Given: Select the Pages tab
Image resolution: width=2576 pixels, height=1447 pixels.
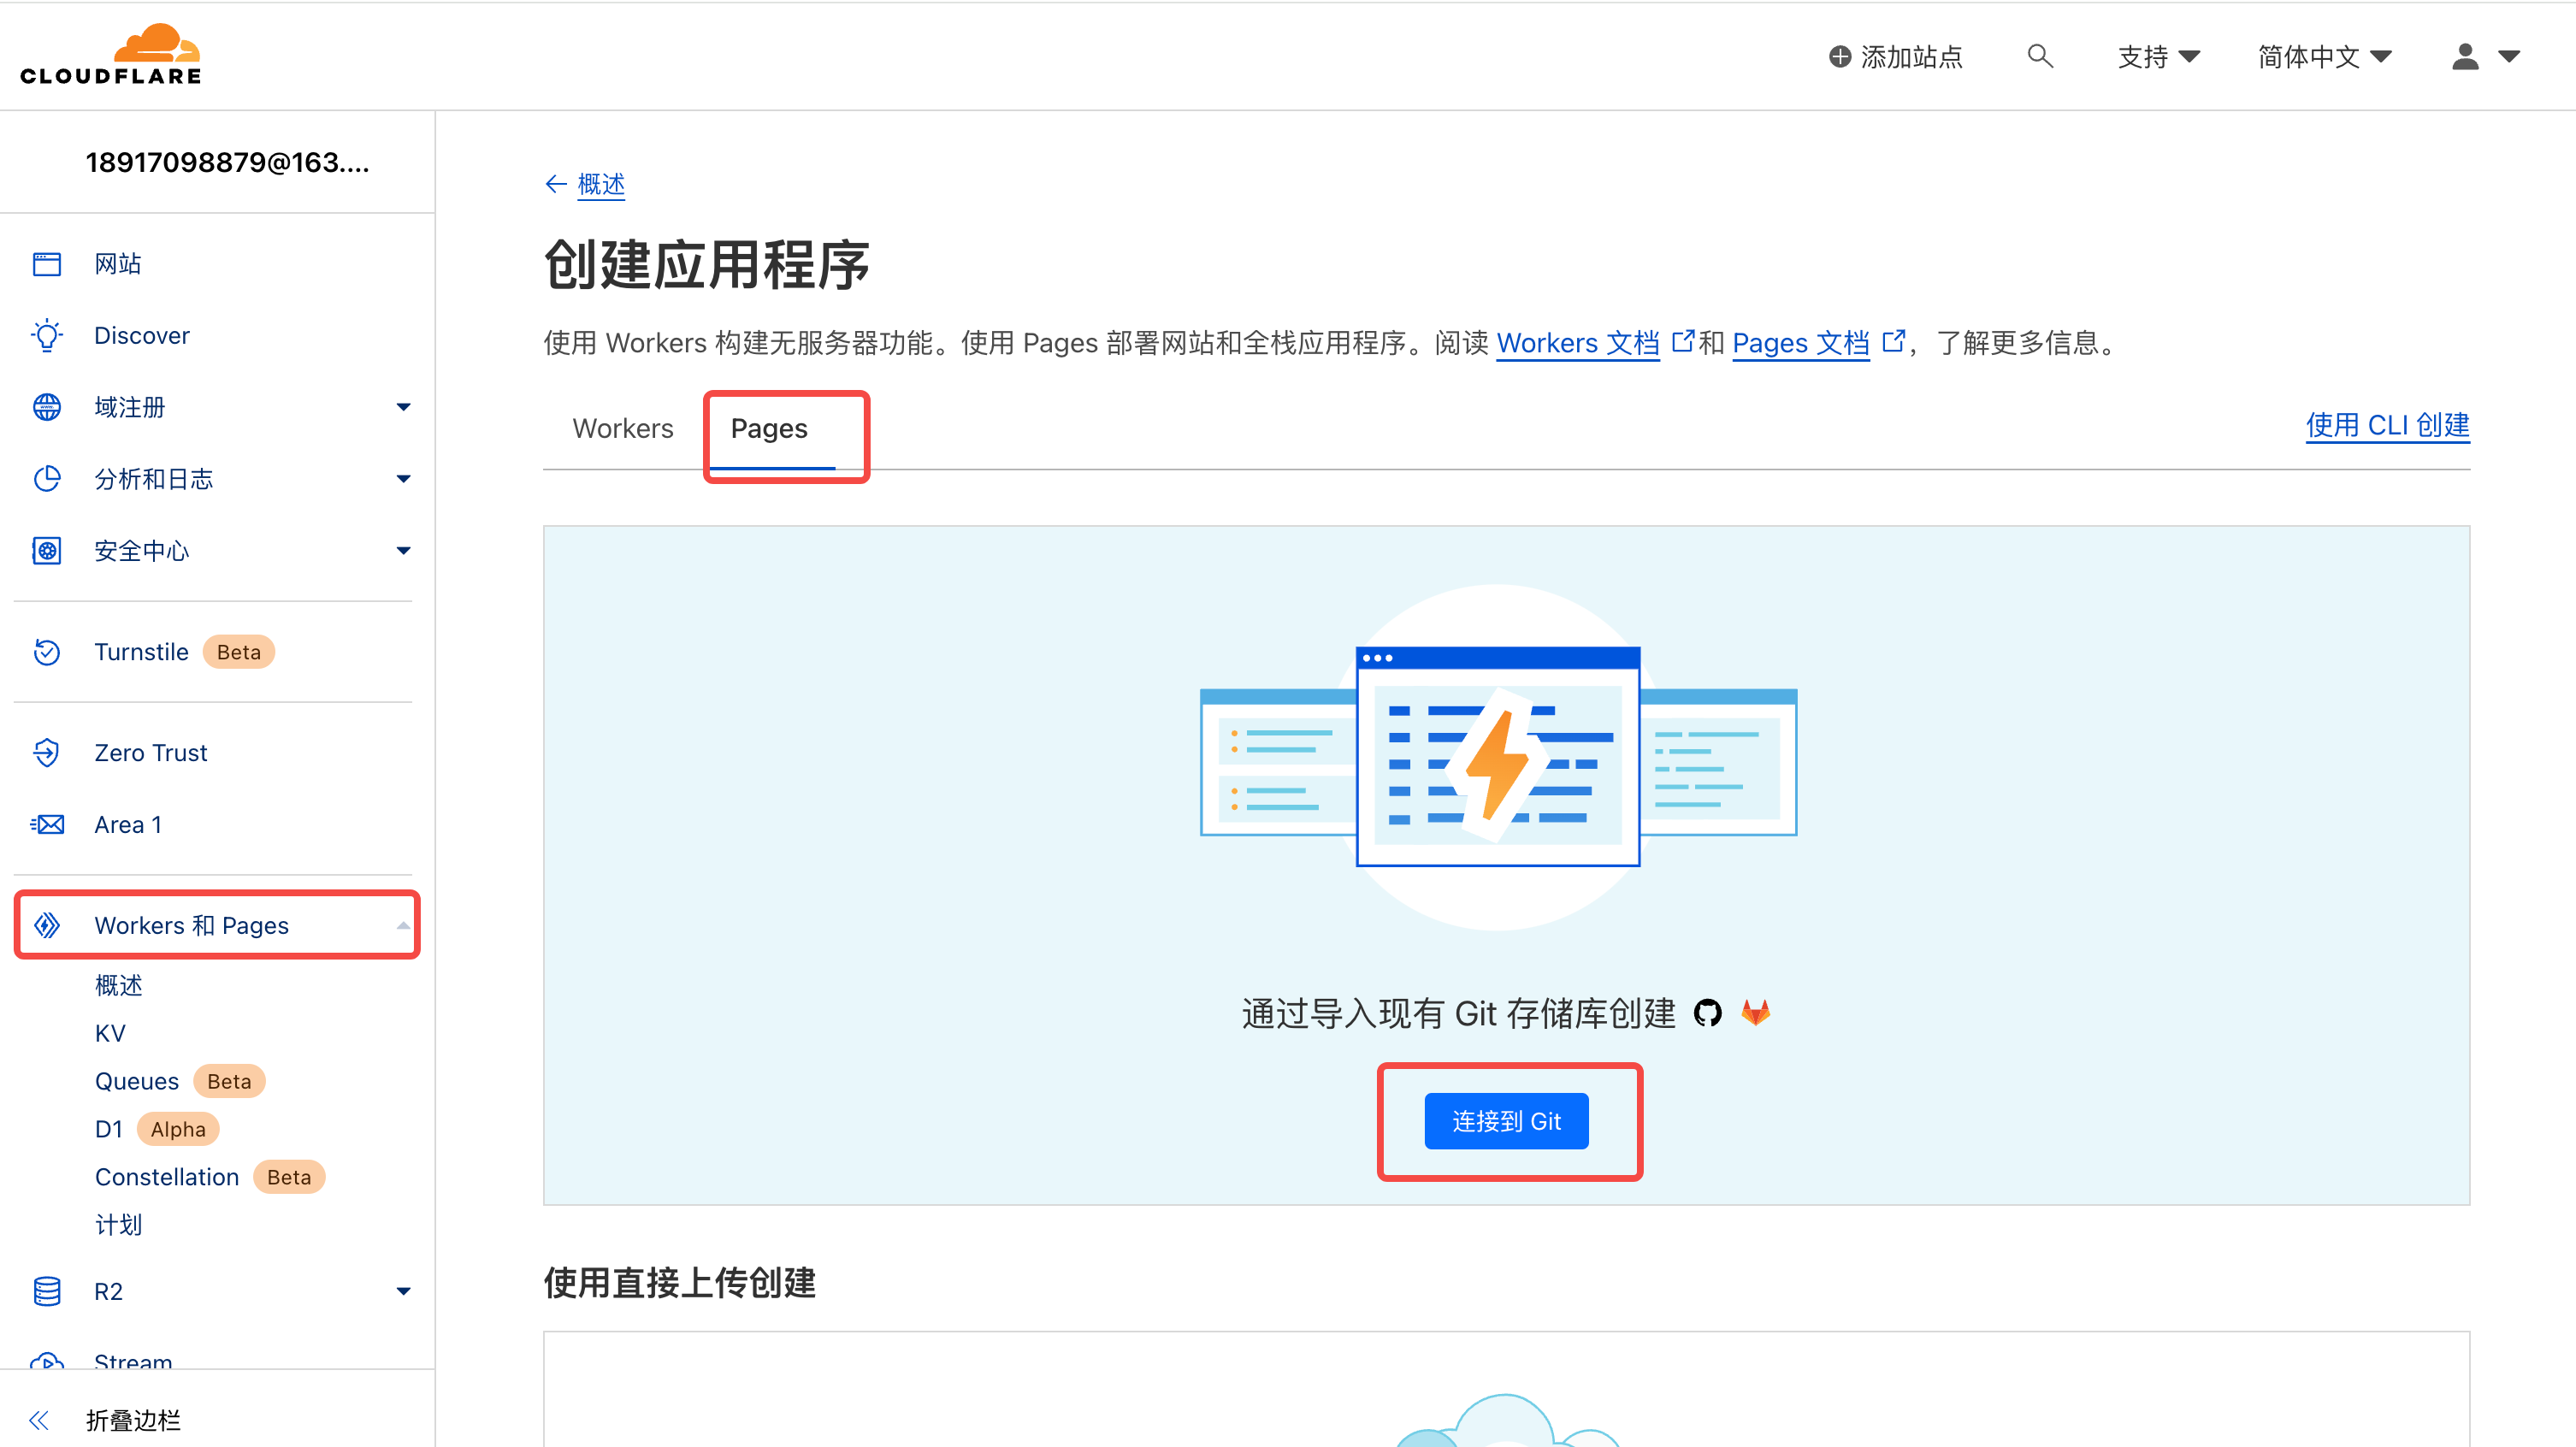Looking at the screenshot, I should (768, 429).
